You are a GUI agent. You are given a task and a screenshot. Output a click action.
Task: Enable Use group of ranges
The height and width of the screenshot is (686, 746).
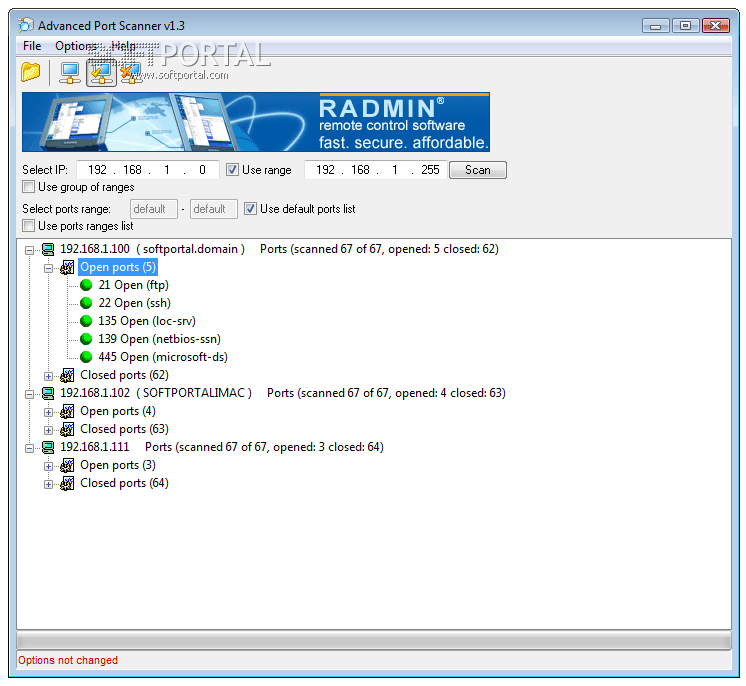29,187
